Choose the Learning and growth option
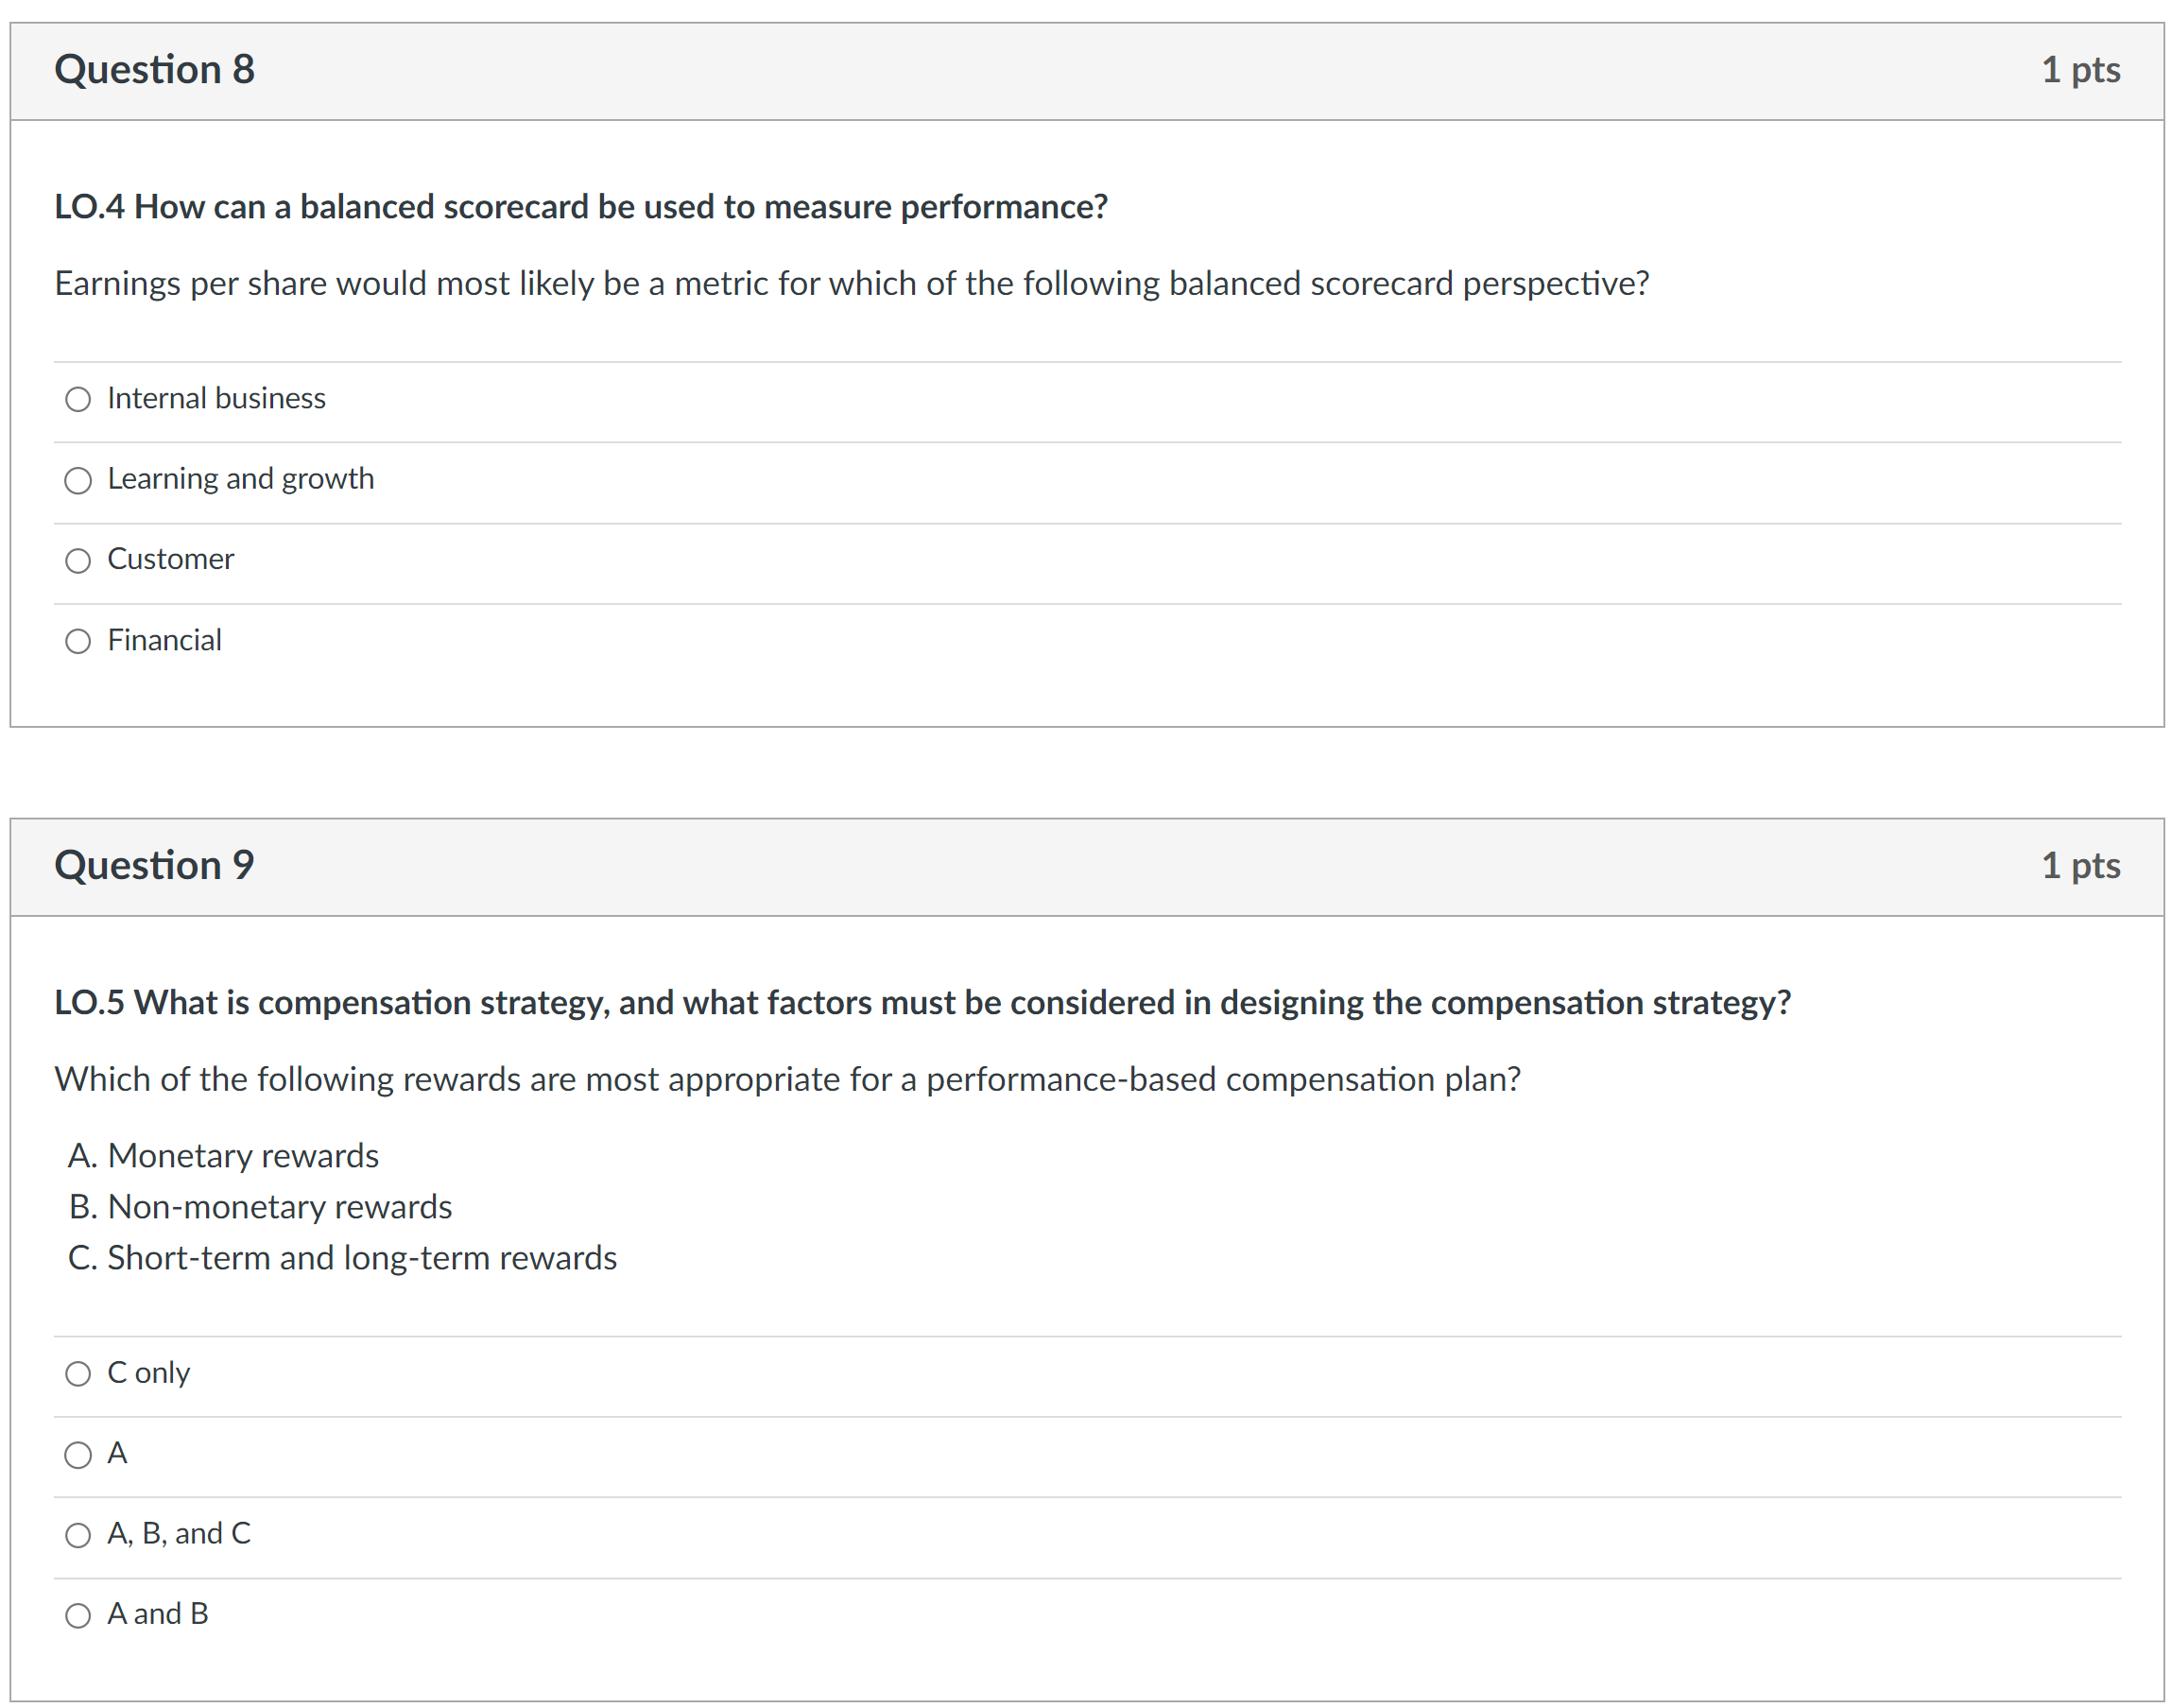The image size is (2171, 1708). tap(78, 481)
